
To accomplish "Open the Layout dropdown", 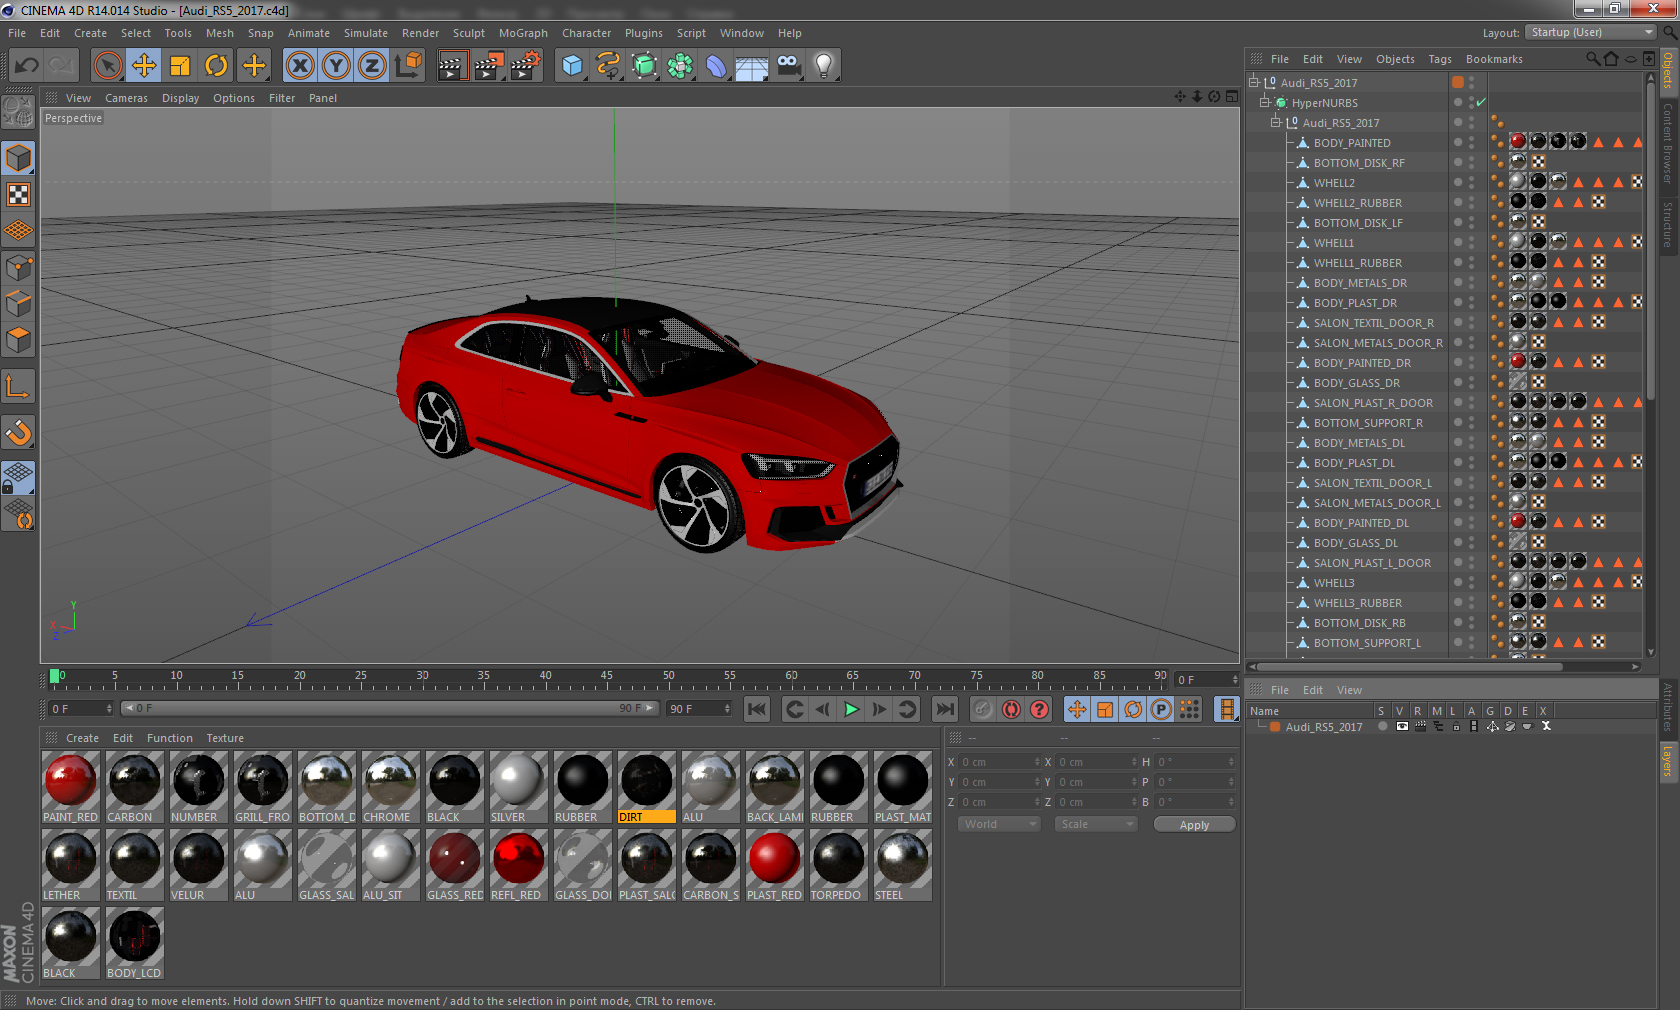I will pos(1591,32).
